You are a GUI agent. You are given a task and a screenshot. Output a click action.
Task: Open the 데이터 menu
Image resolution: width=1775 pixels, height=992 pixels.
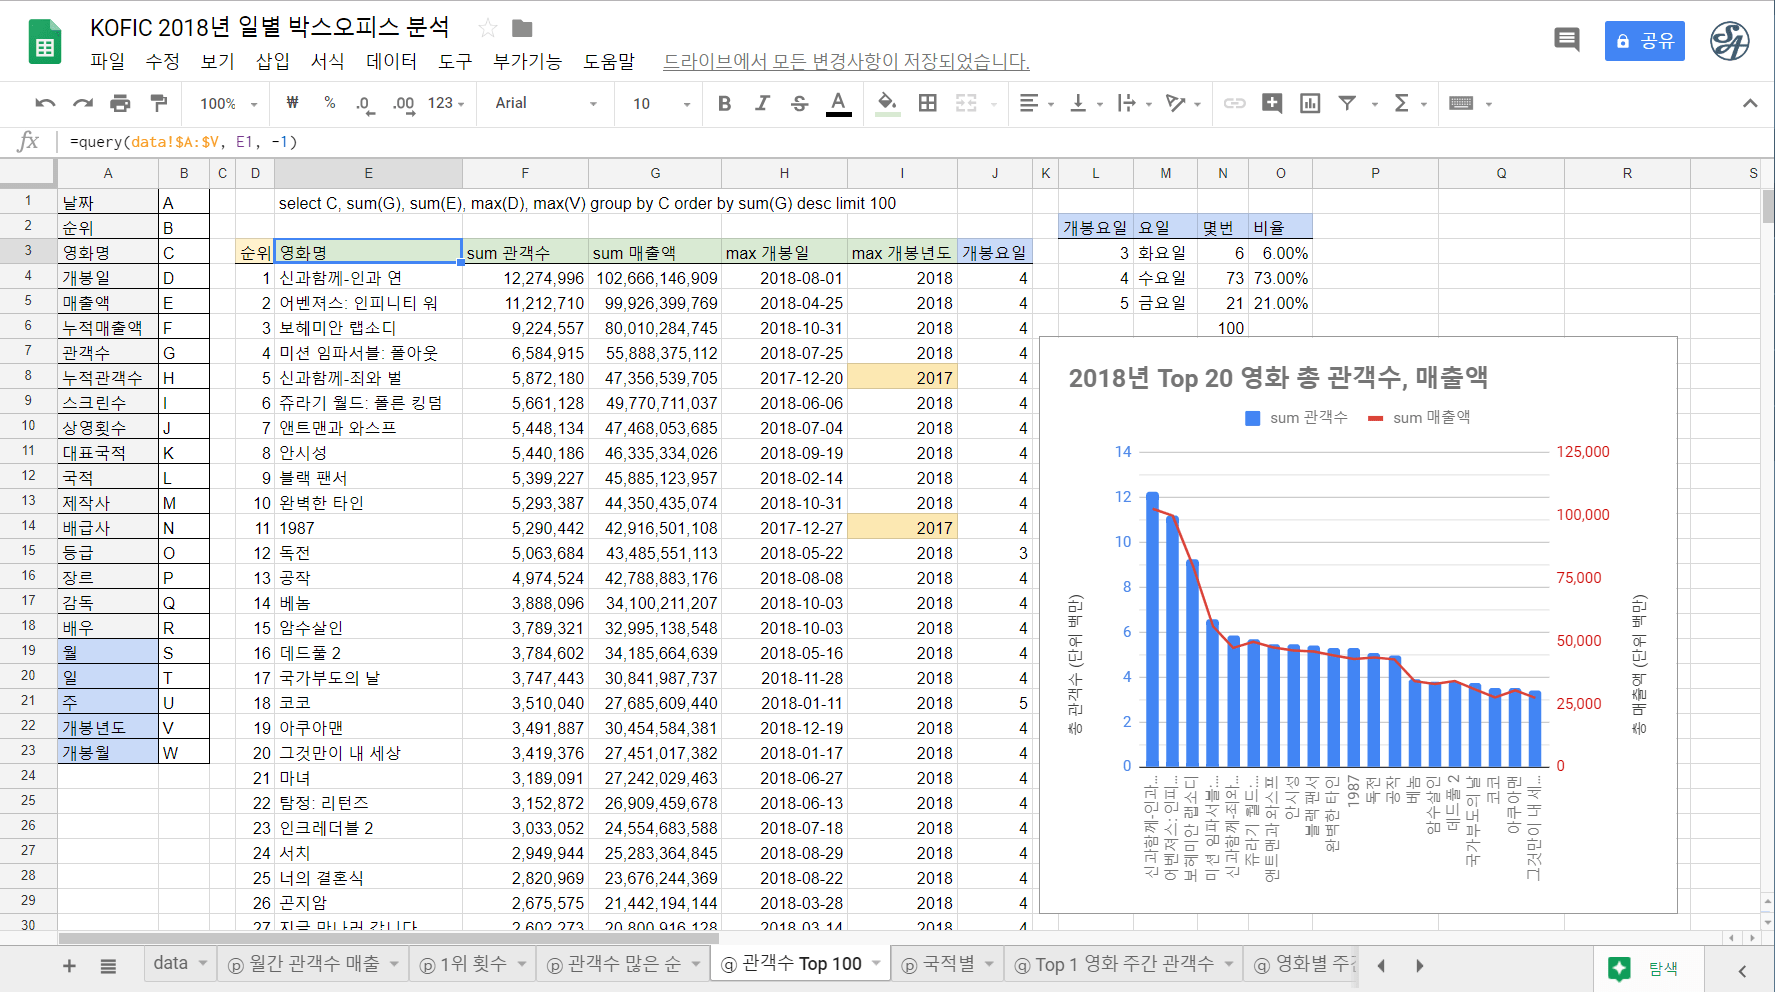click(x=391, y=61)
